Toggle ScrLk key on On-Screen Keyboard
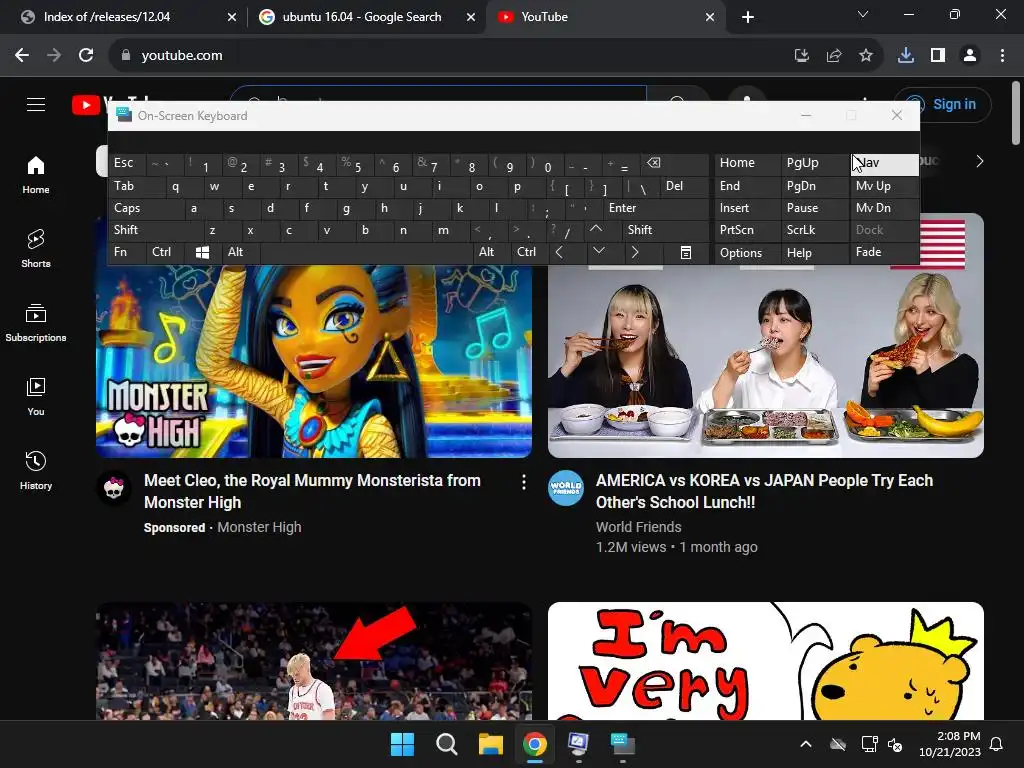Viewport: 1024px width, 768px height. (x=814, y=230)
